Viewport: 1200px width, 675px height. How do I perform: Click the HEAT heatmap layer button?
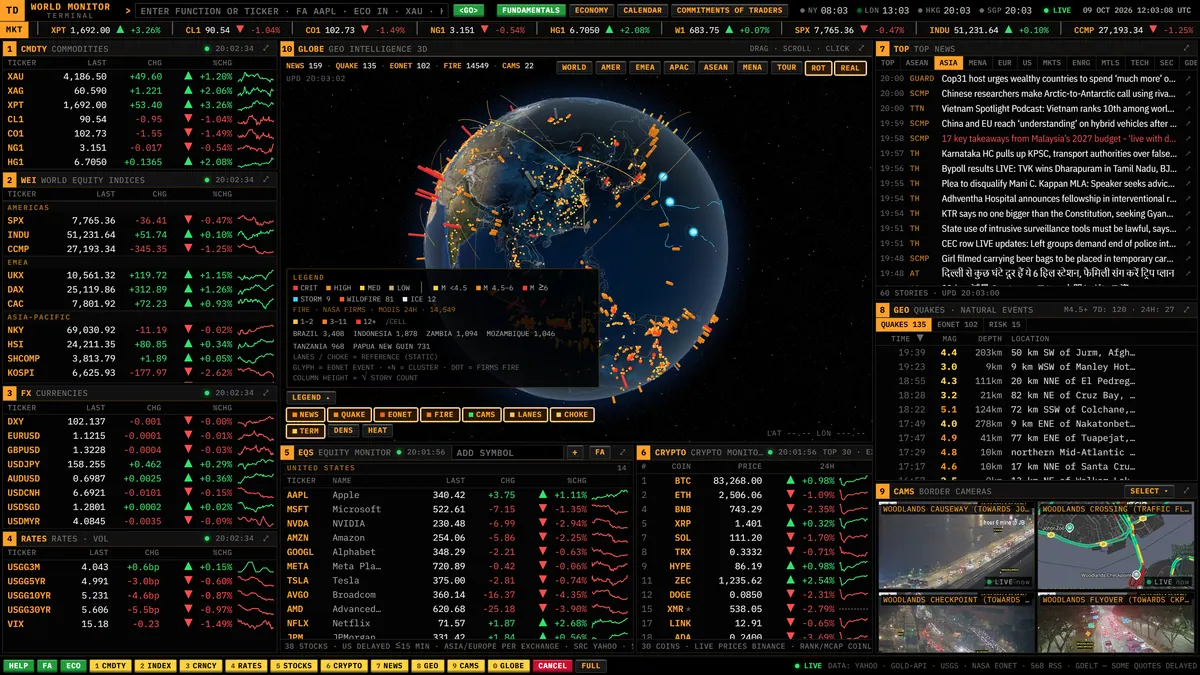tap(377, 431)
